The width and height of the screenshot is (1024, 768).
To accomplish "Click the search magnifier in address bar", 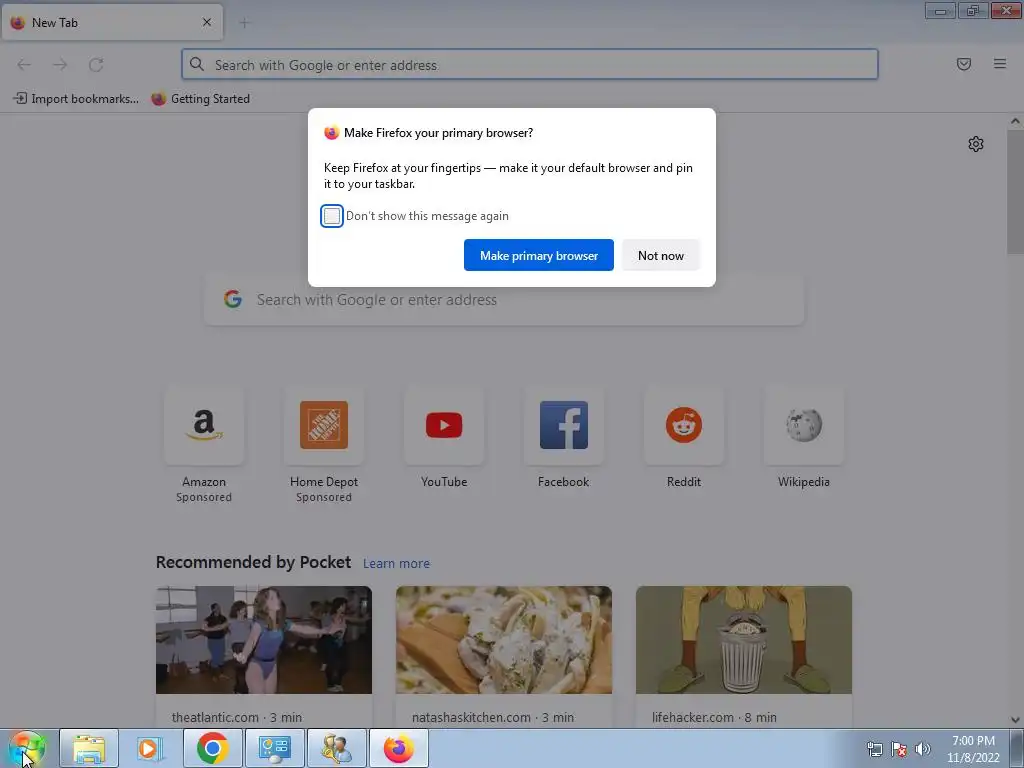I will click(197, 64).
